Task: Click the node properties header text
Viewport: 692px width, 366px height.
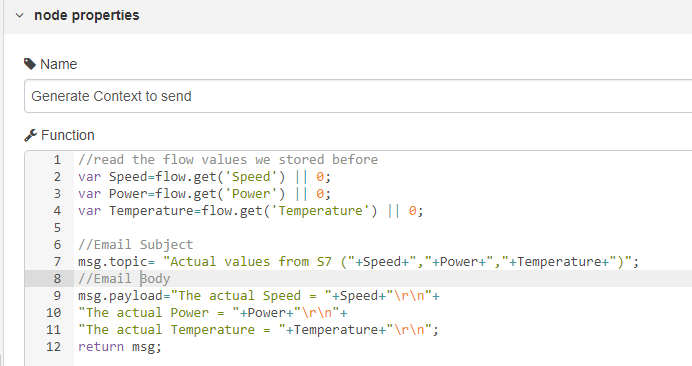Action: pyautogui.click(x=86, y=15)
